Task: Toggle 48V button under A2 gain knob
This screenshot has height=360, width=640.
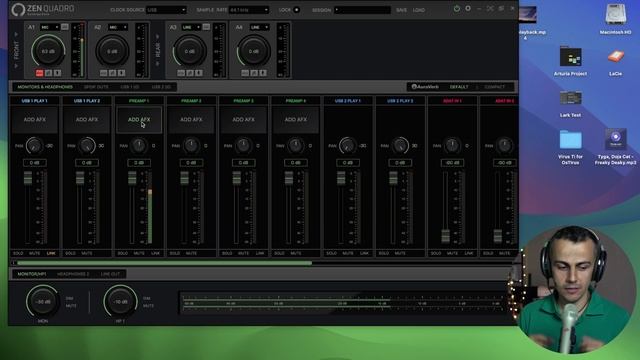Action: tap(104, 73)
